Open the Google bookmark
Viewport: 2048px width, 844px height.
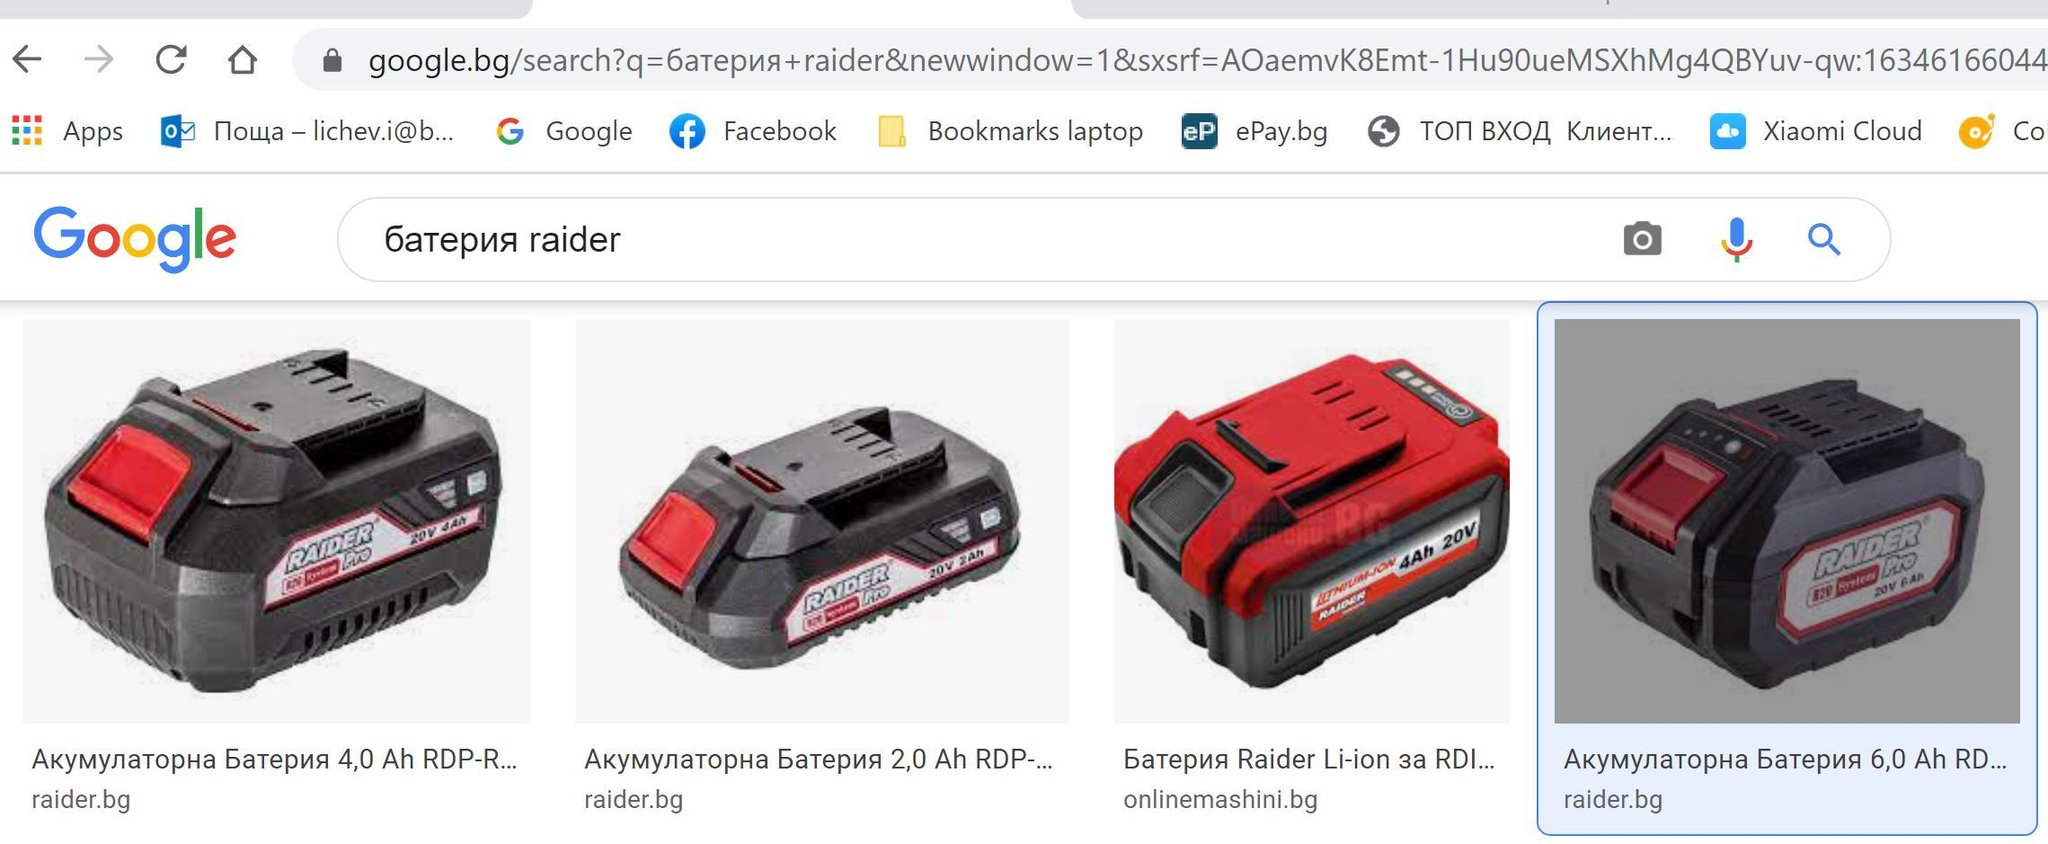click(564, 131)
